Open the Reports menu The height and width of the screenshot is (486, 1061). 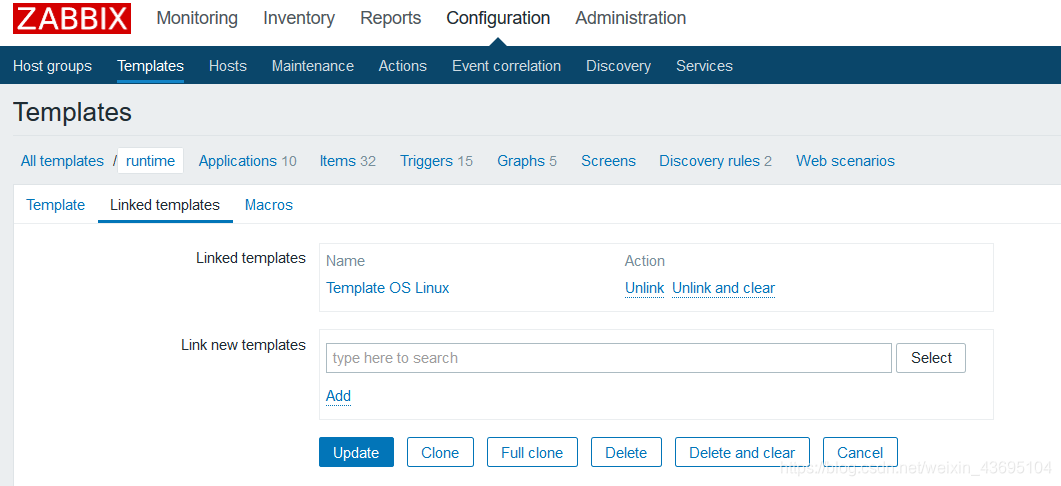[390, 18]
